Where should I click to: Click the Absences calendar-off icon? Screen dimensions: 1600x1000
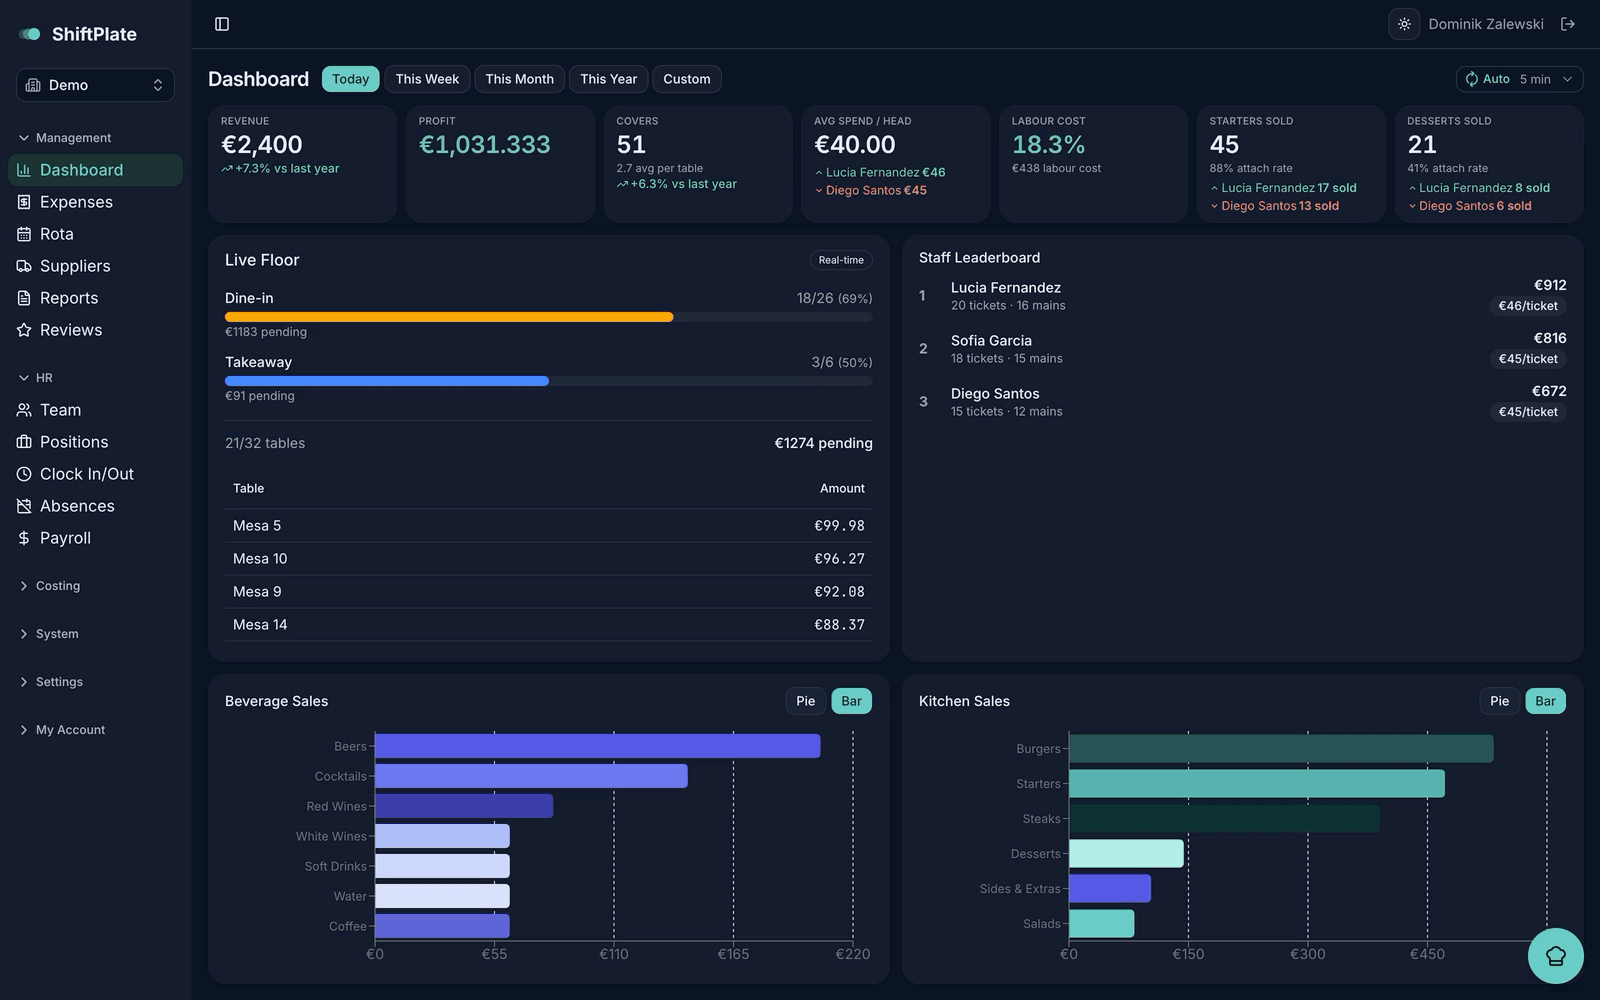tap(24, 506)
